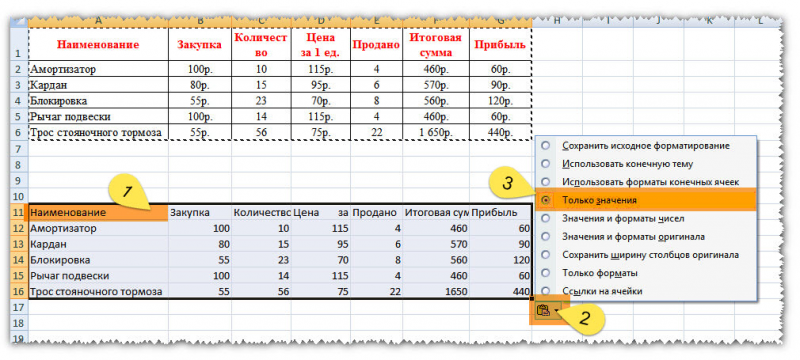The width and height of the screenshot is (800, 360).
Task: Click 'Наименование' cell in row 11
Action: pos(98,213)
